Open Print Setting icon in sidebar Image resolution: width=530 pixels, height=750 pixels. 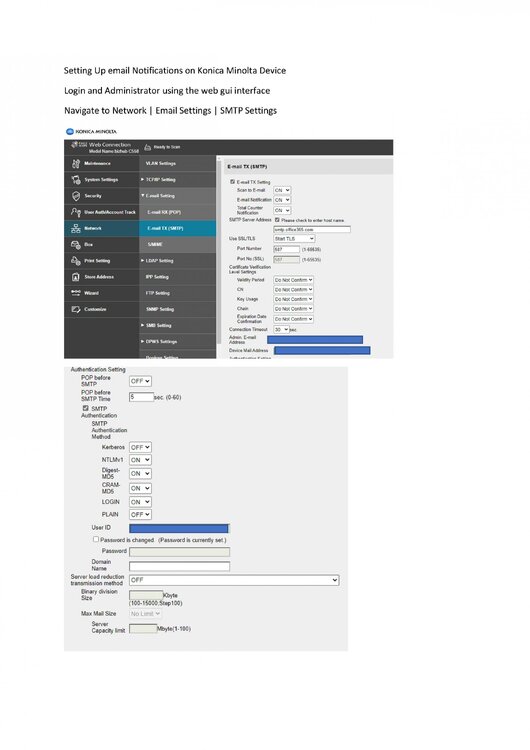(76, 261)
